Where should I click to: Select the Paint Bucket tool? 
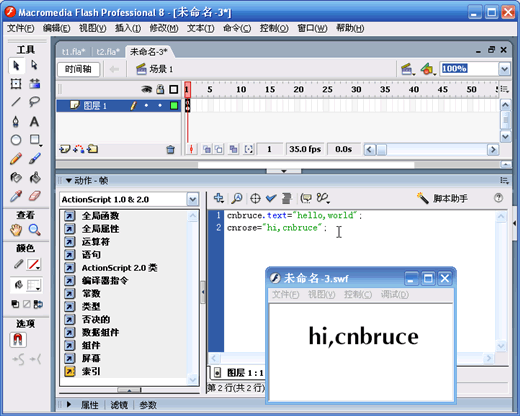[x=34, y=177]
